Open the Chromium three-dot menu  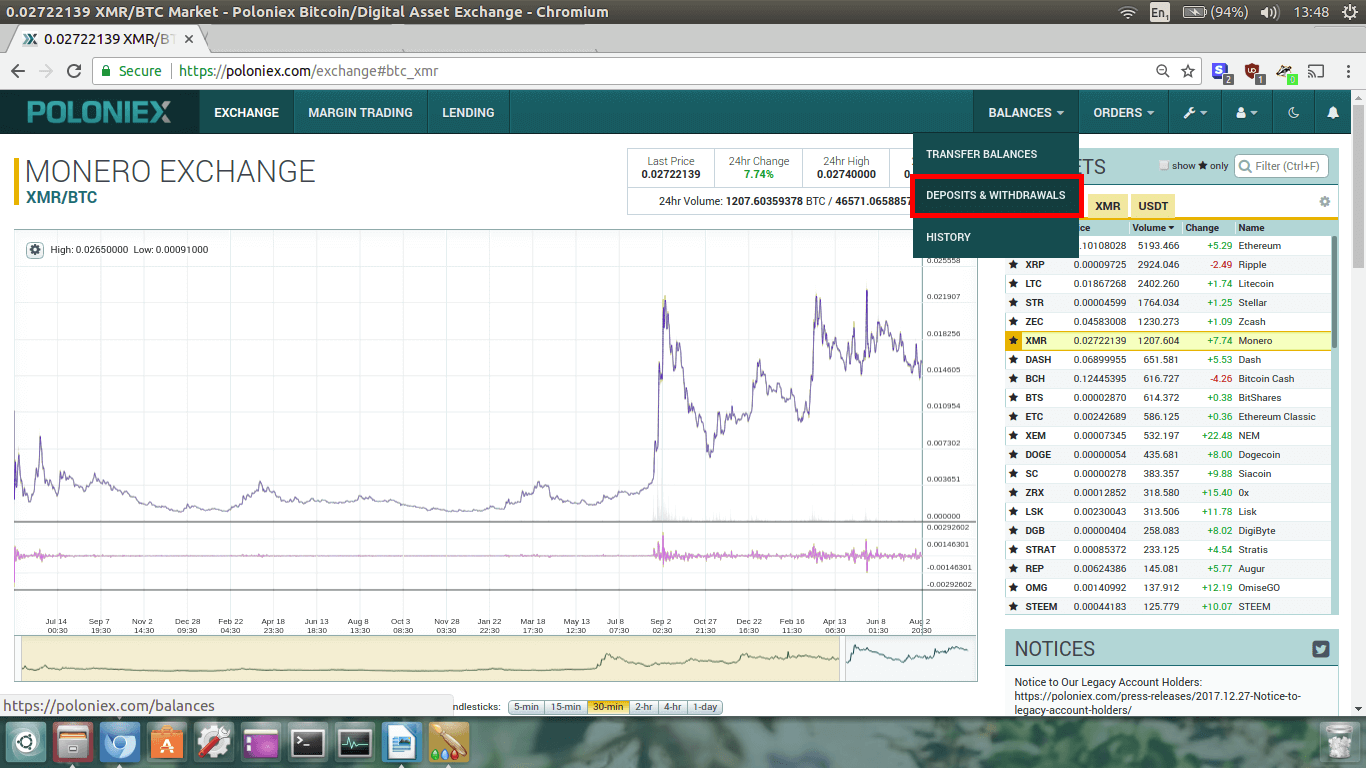pos(1346,71)
